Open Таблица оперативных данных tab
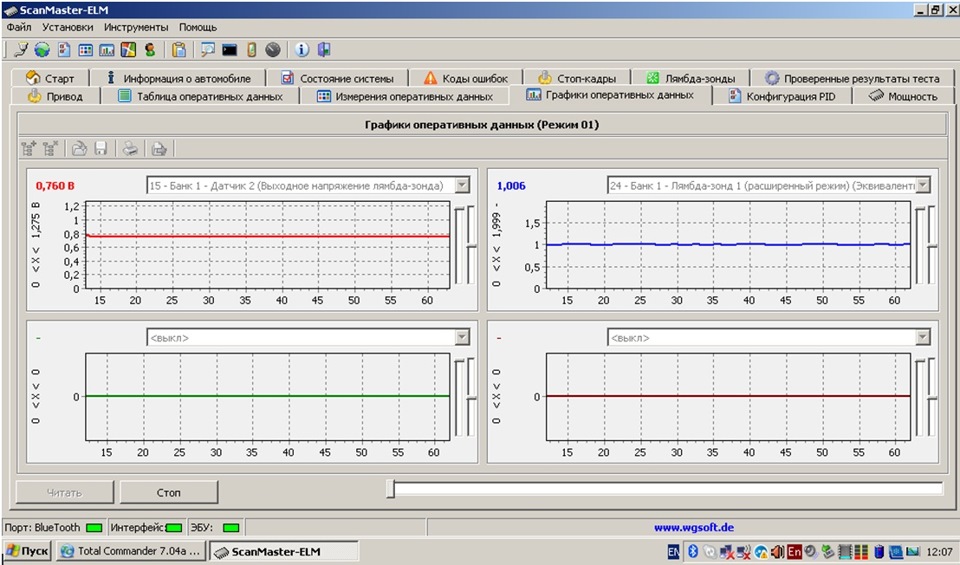Image resolution: width=960 pixels, height=565 pixels. 200,96
